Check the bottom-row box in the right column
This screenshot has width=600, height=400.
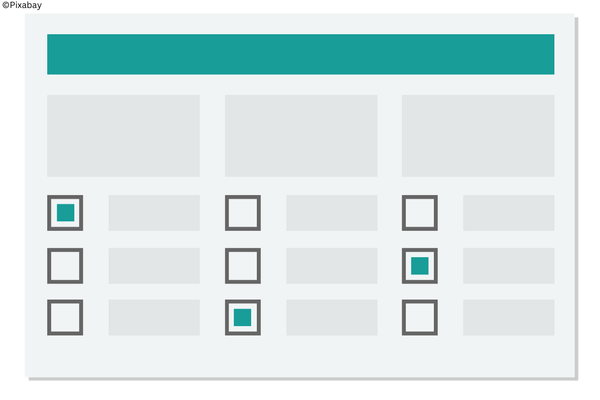coord(420,317)
